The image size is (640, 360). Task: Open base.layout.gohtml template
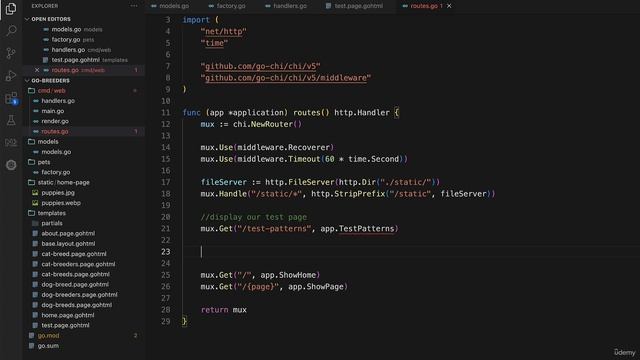point(68,244)
